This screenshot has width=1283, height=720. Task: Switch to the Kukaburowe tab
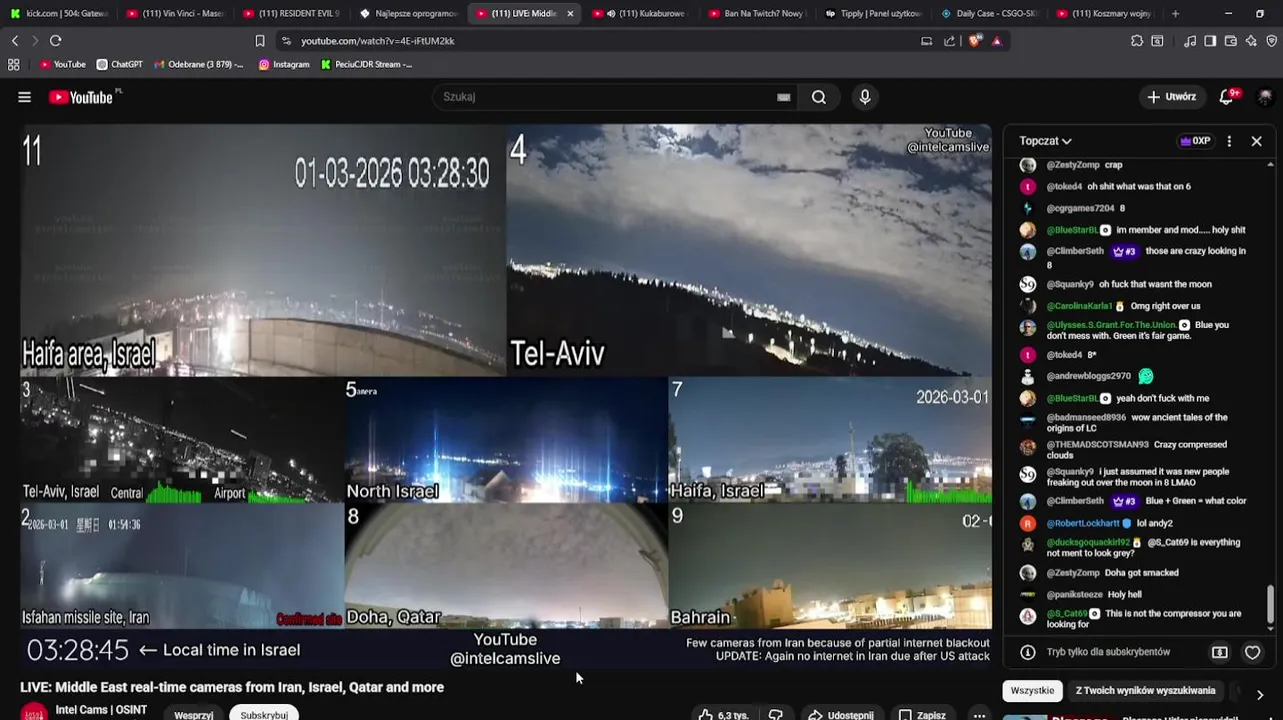point(641,14)
